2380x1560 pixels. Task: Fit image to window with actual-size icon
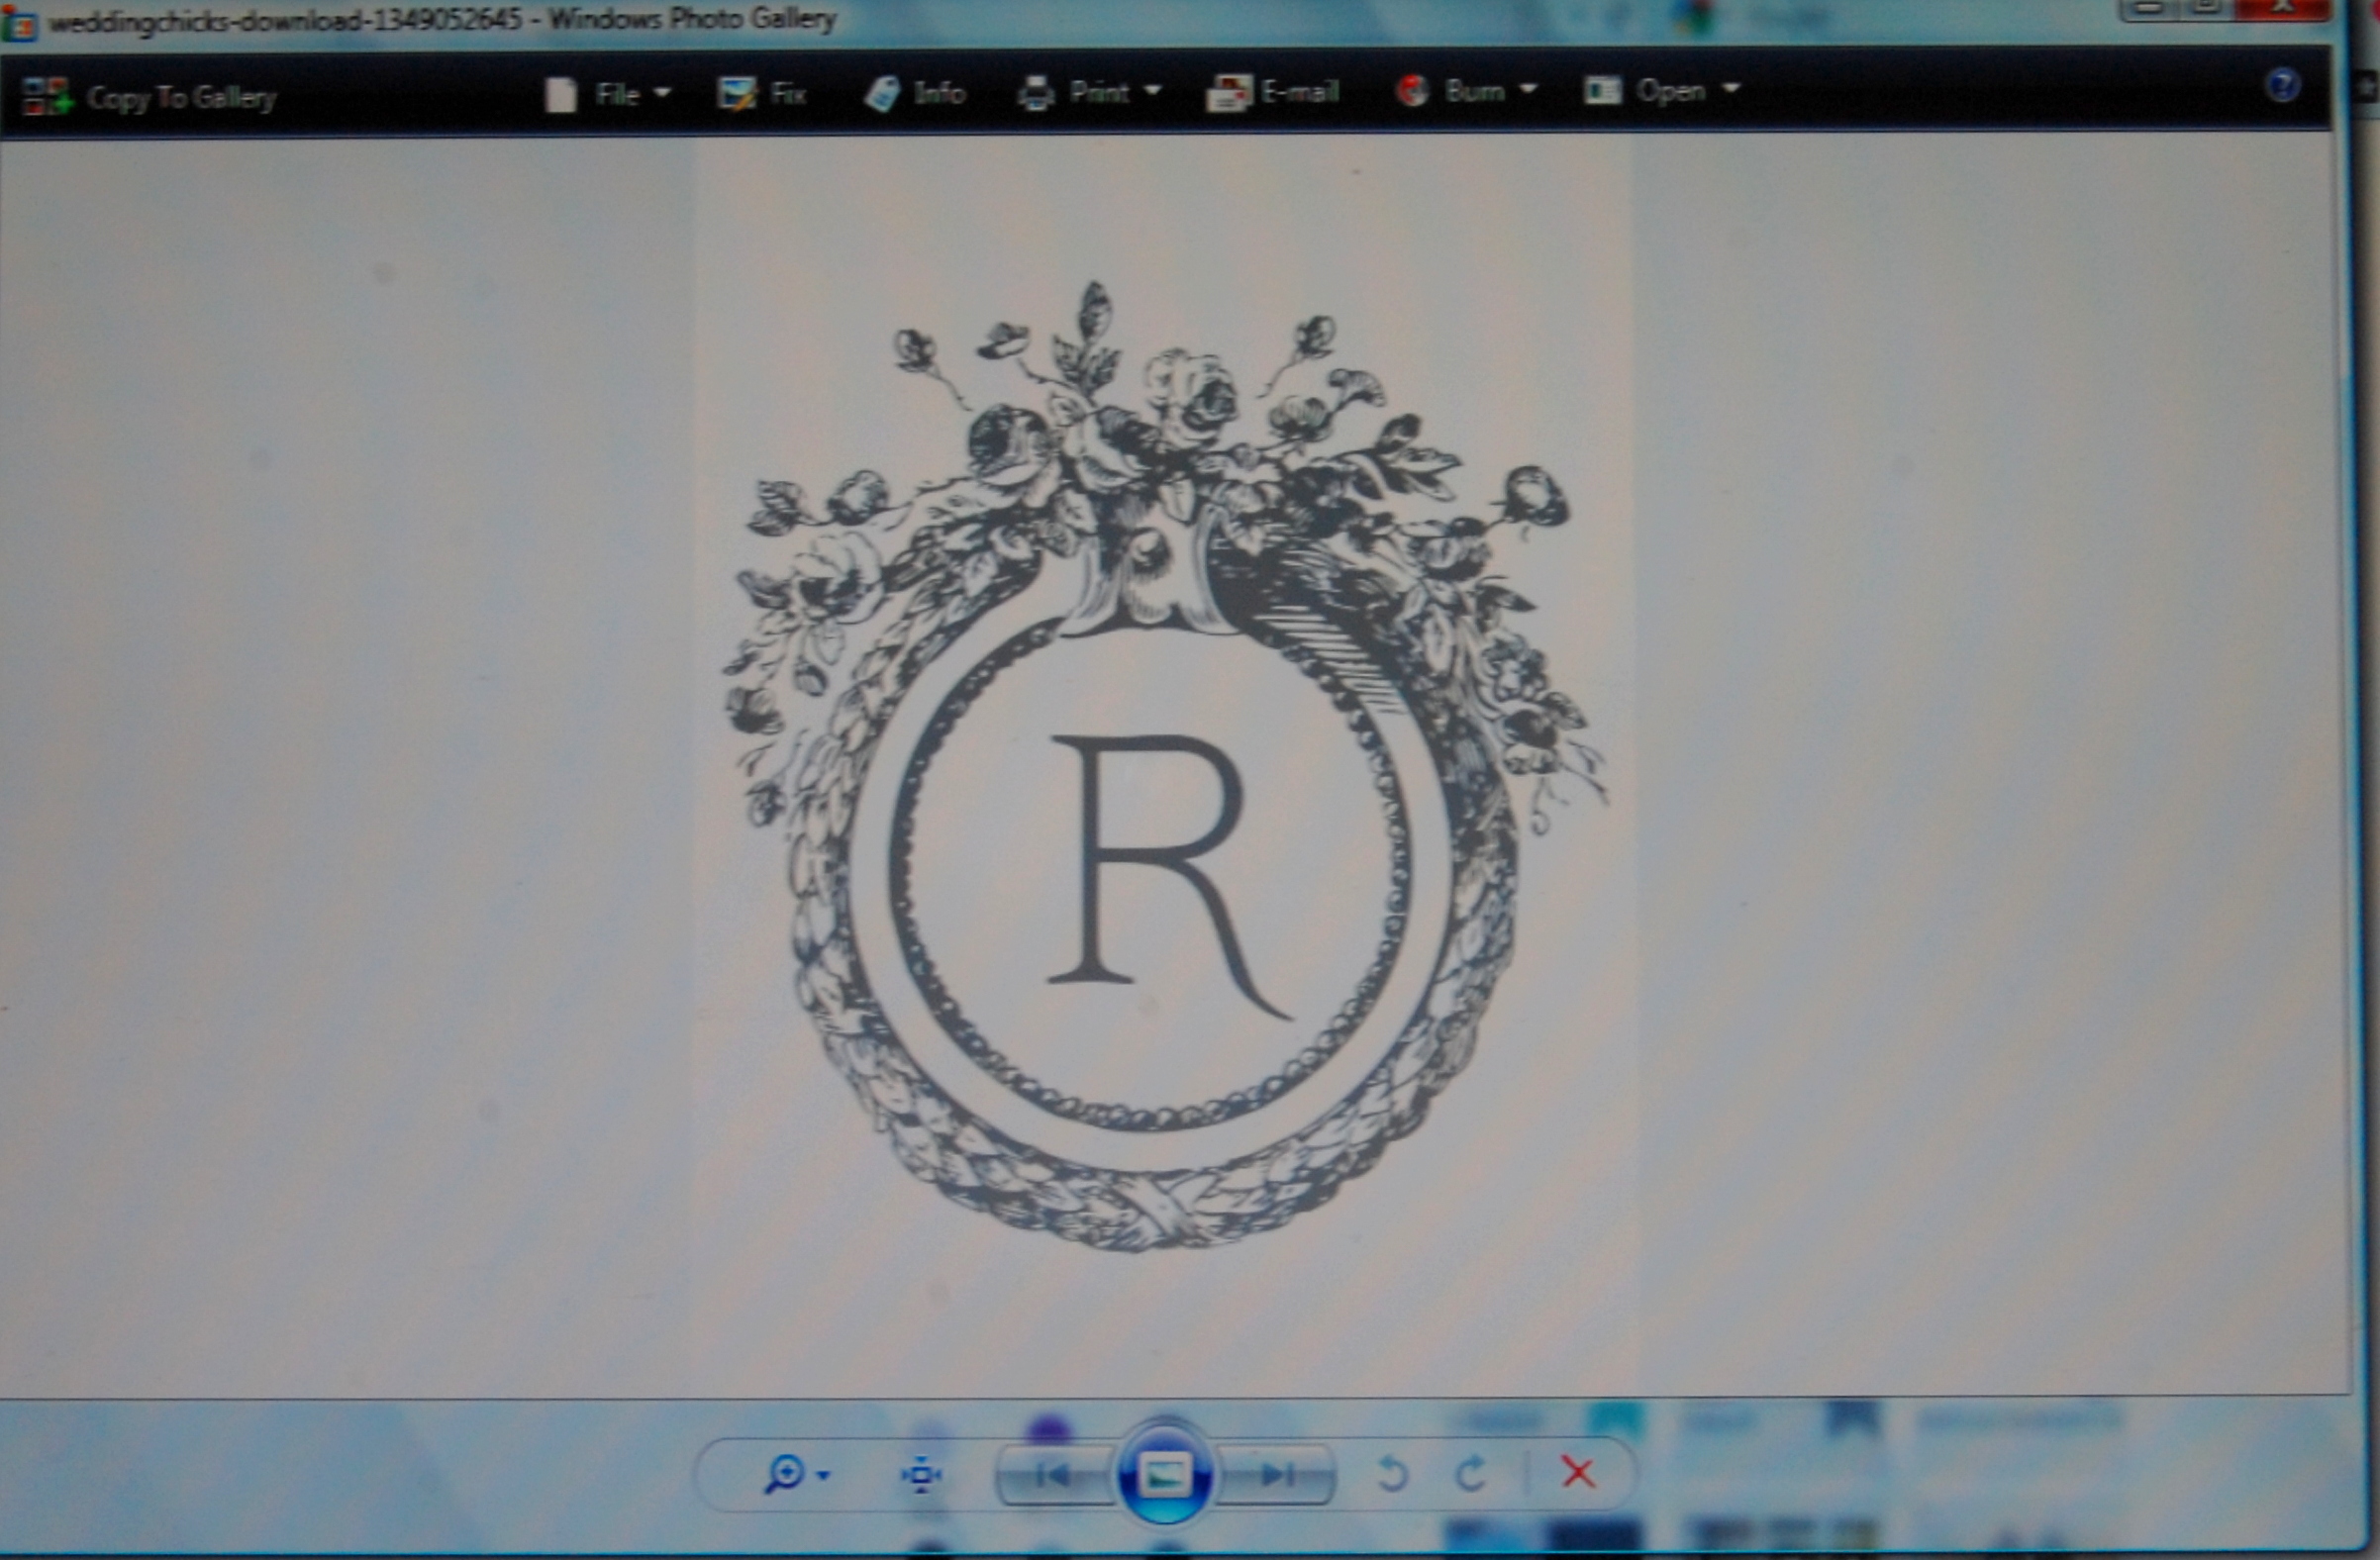[x=921, y=1475]
